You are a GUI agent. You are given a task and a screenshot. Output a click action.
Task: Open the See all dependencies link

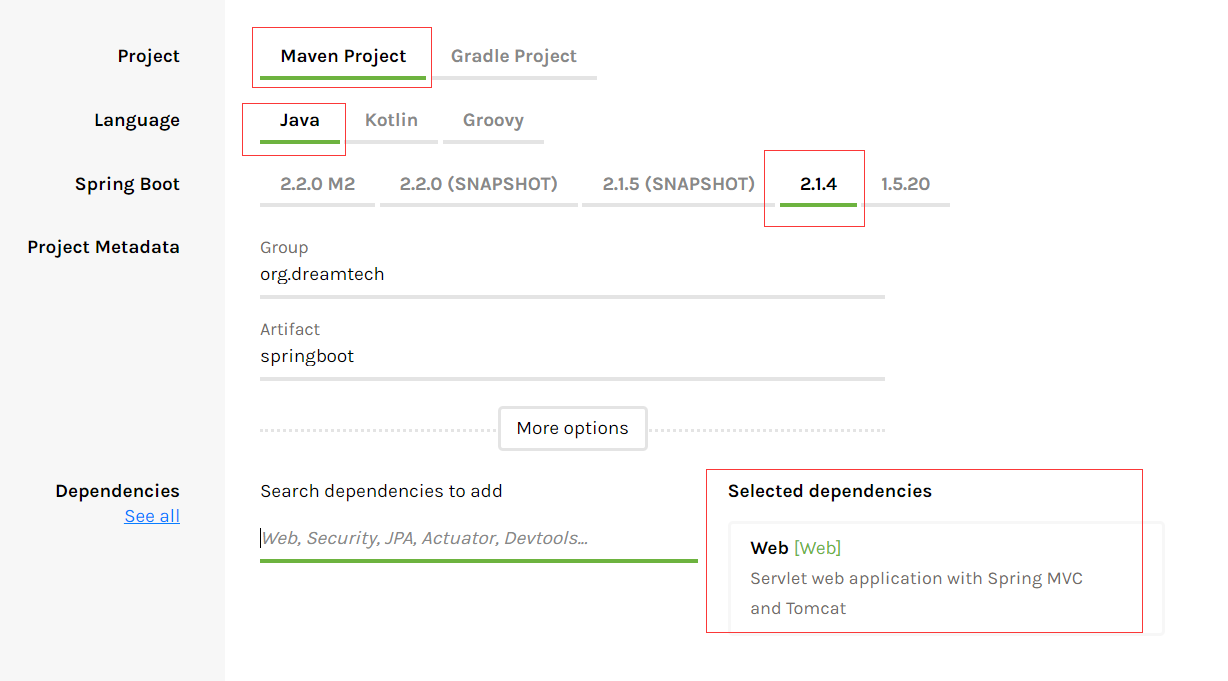(152, 516)
